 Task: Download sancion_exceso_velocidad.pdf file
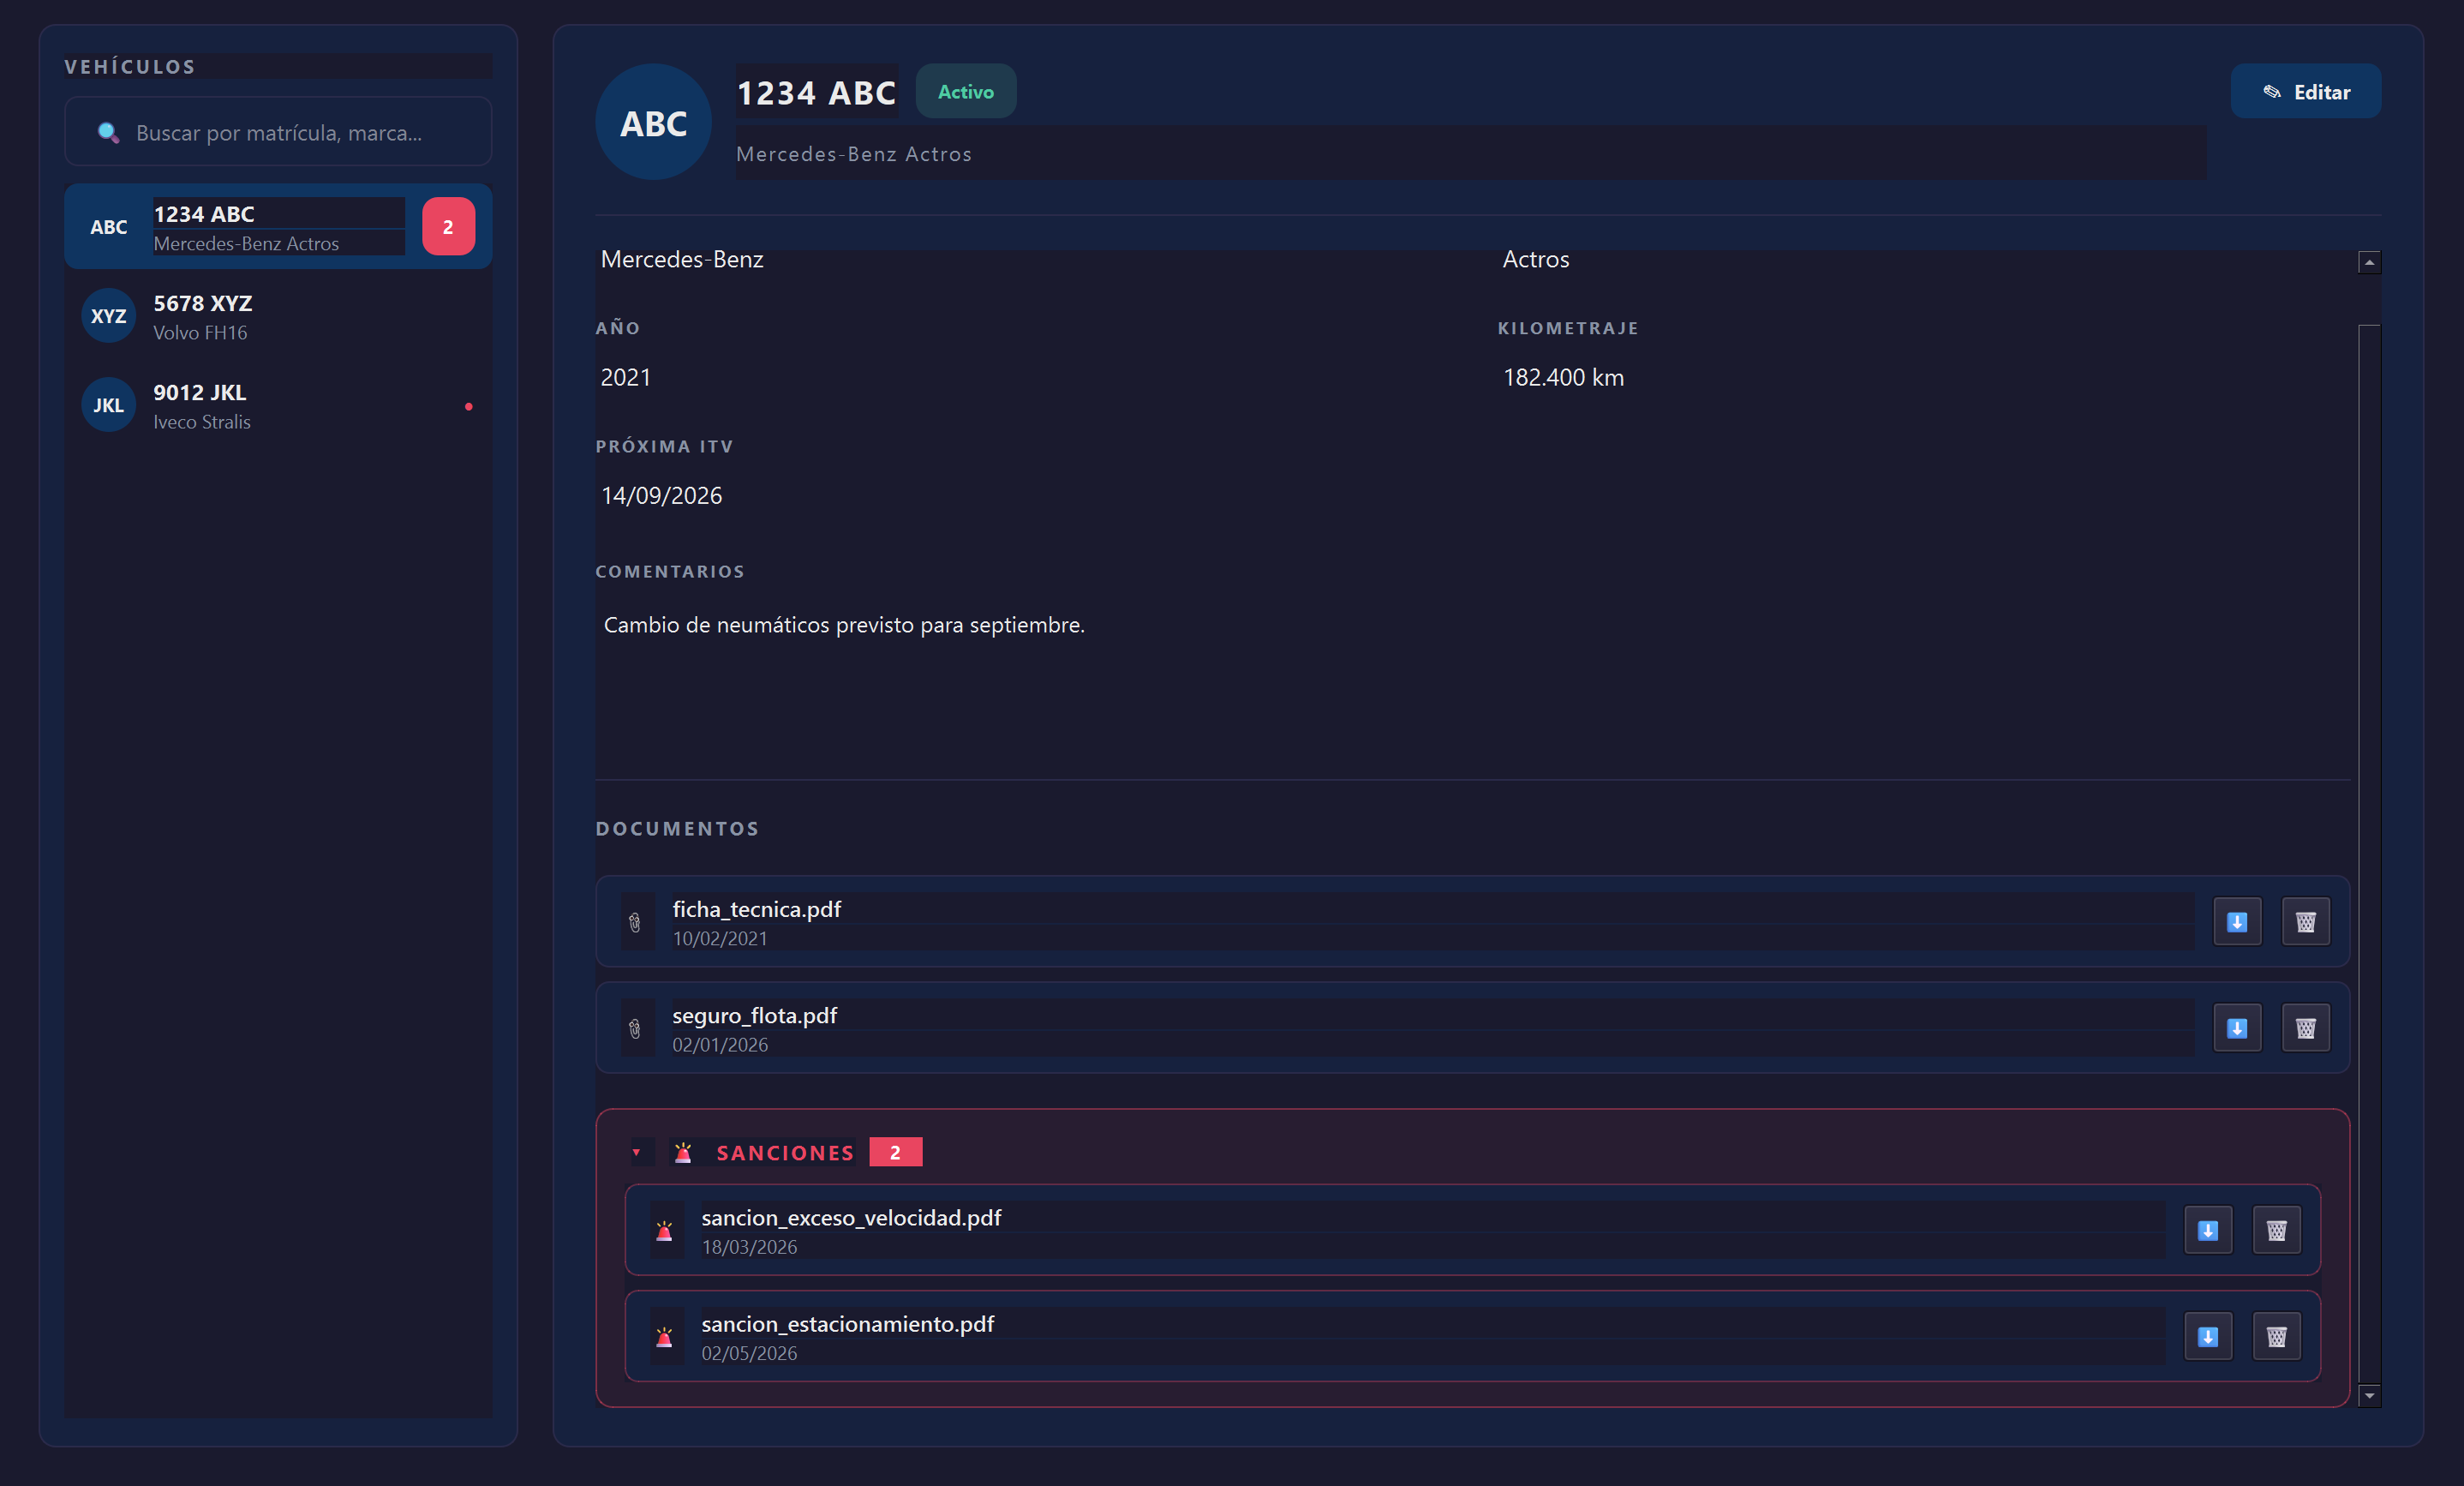[2208, 1230]
